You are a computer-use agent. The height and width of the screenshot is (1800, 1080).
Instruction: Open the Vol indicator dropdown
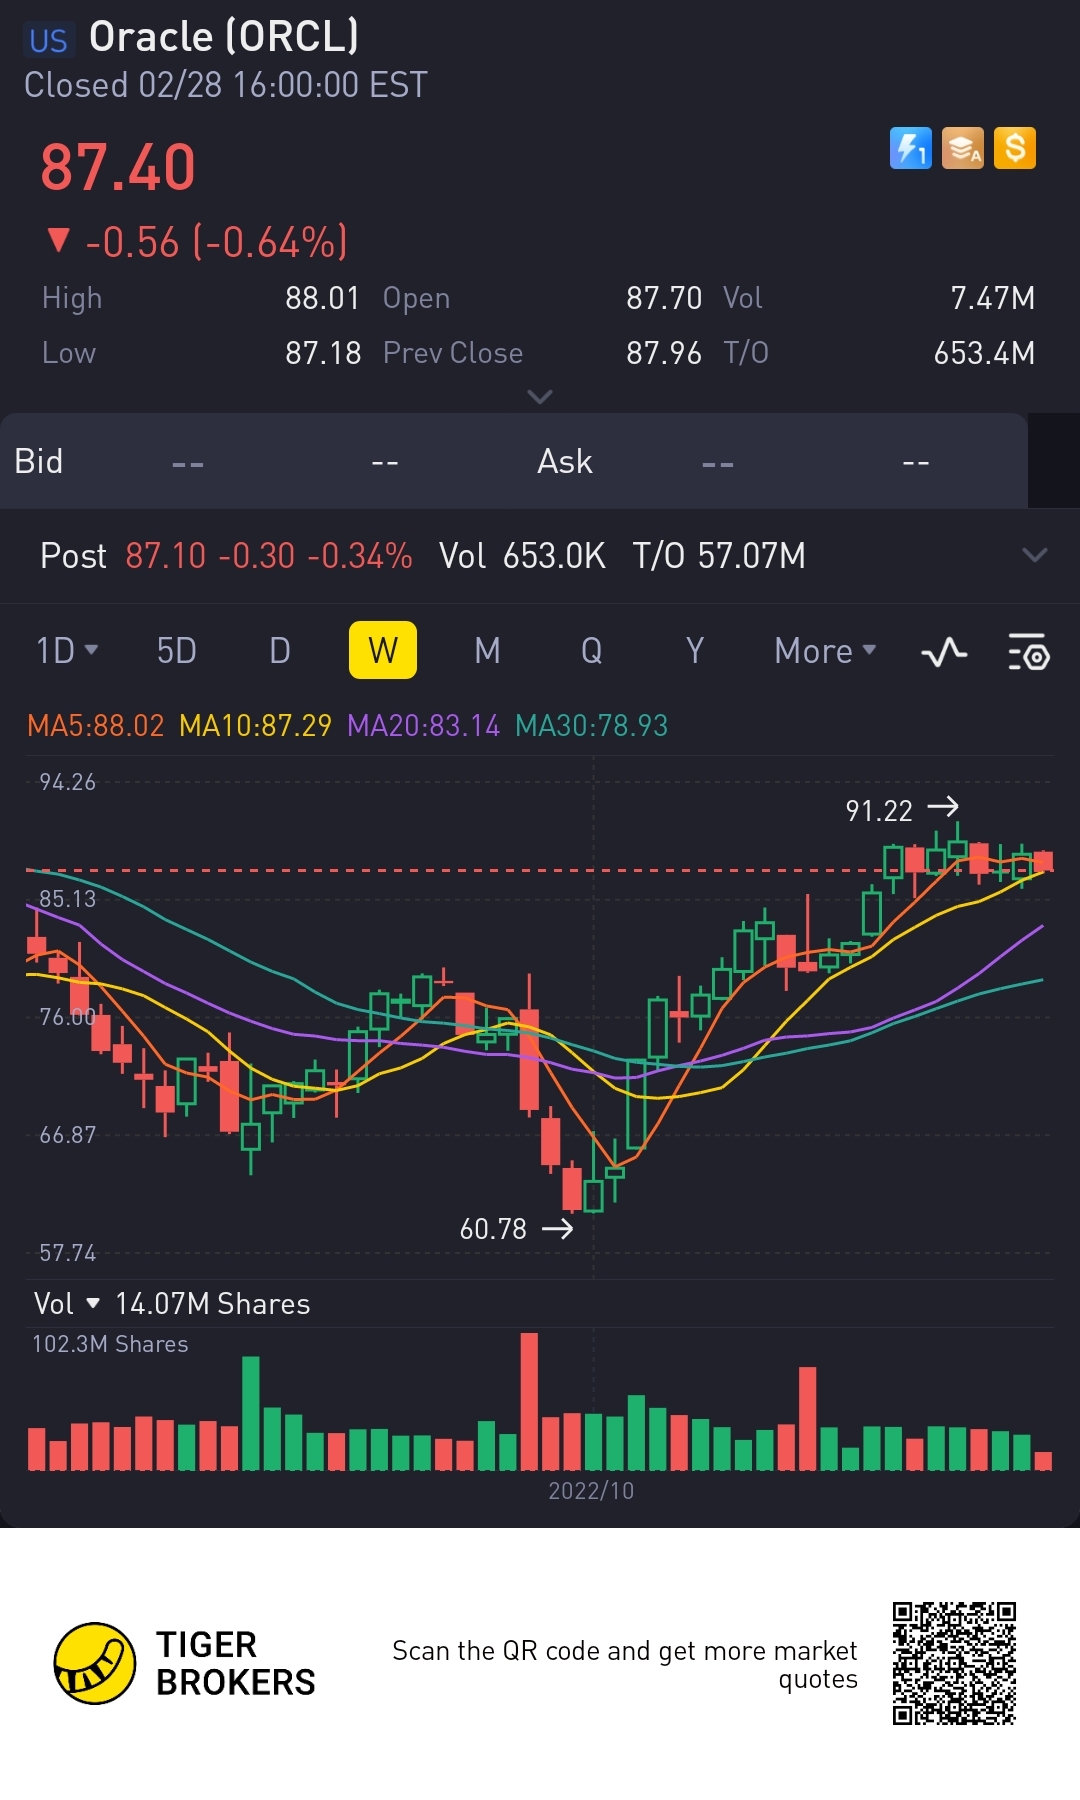pyautogui.click(x=67, y=1304)
